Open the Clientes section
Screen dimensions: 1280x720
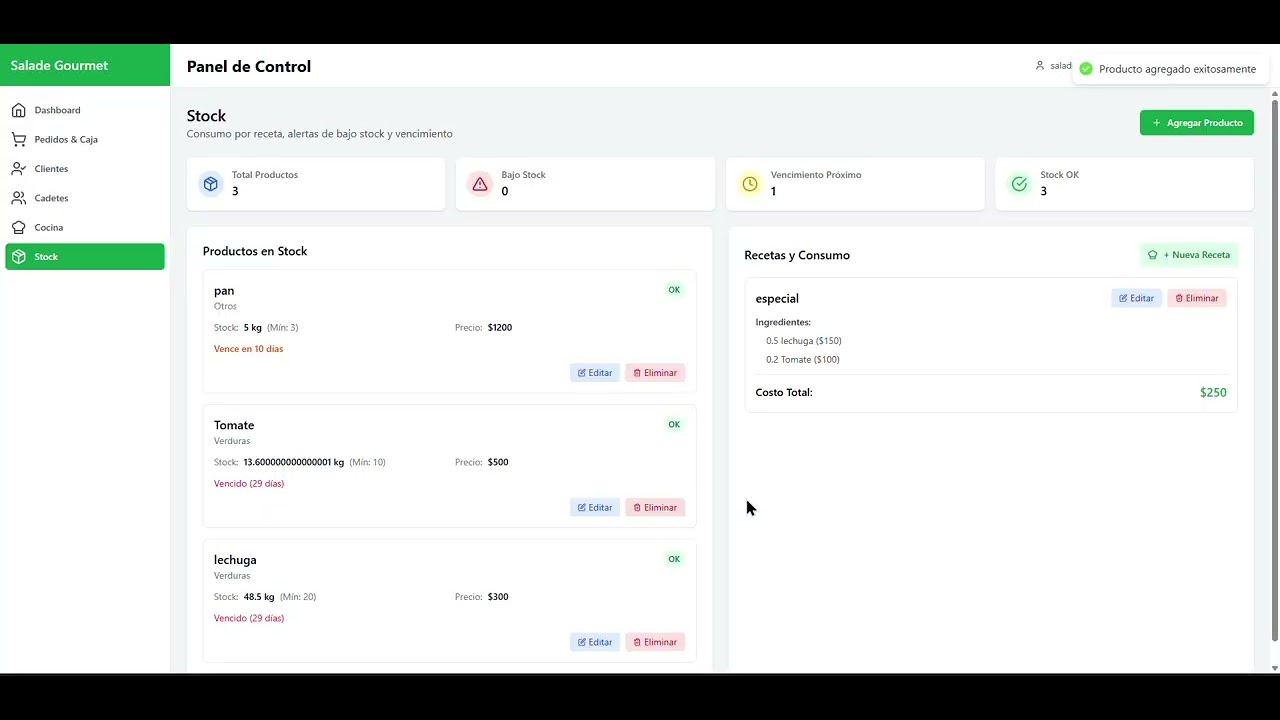pyautogui.click(x=85, y=169)
